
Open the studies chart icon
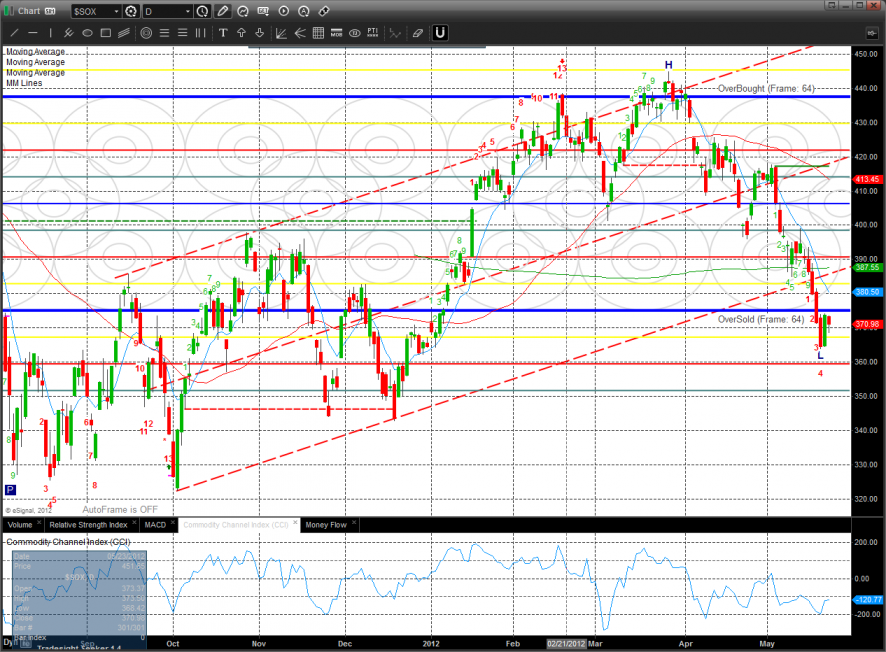pos(243,11)
